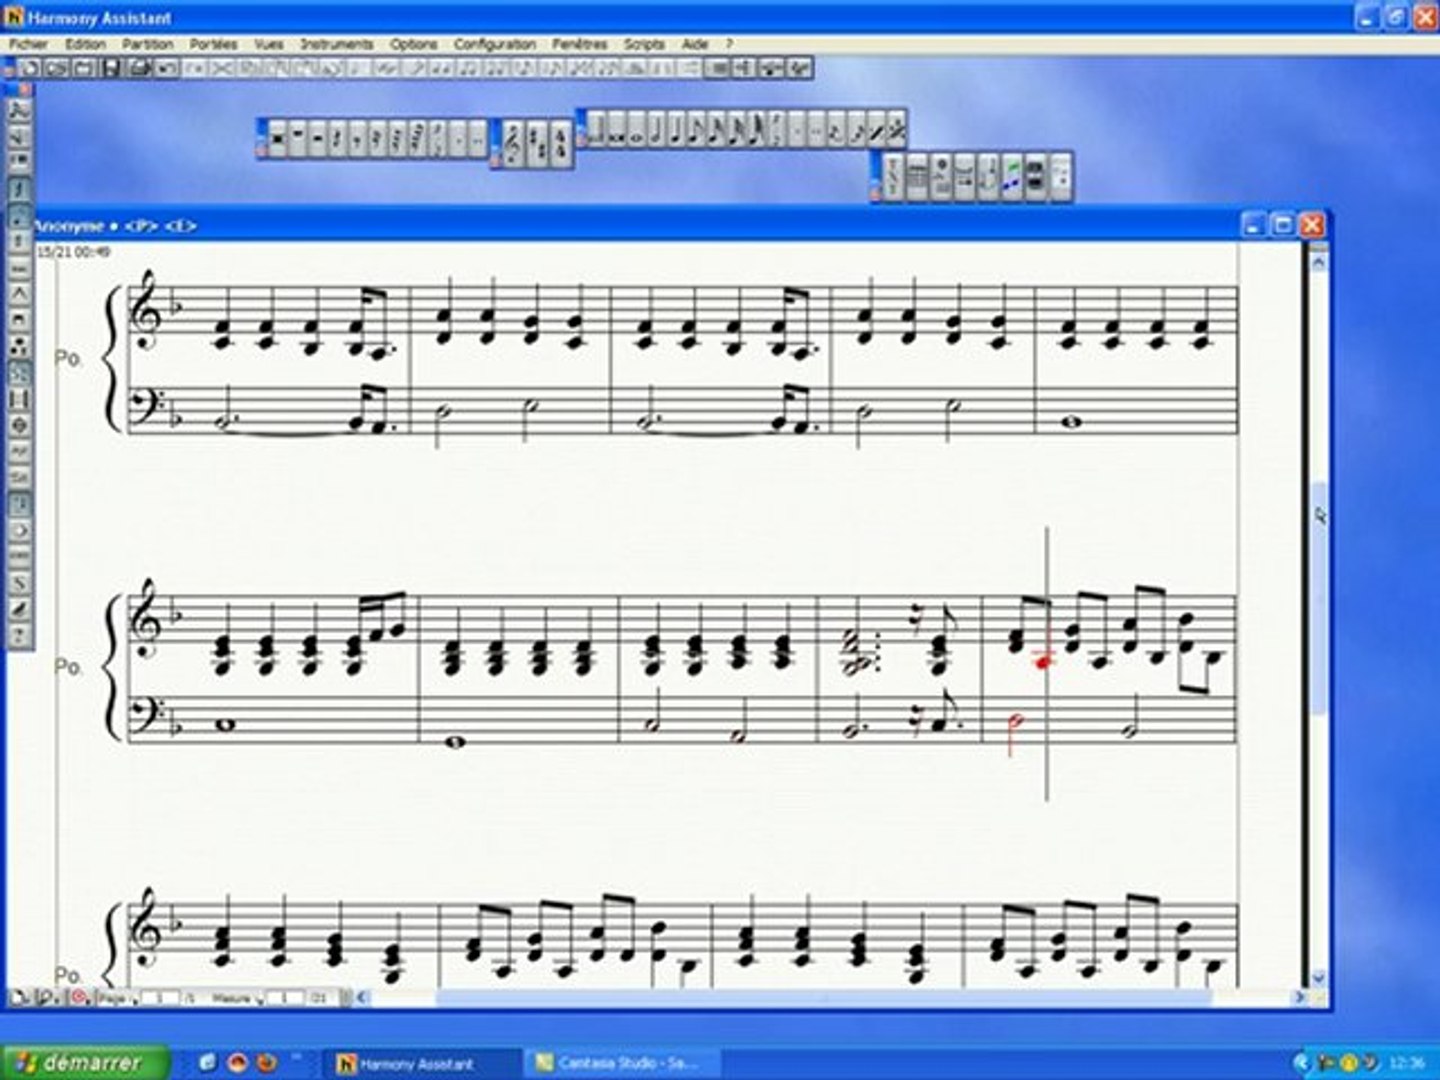Click the measure number input field

[x=285, y=998]
